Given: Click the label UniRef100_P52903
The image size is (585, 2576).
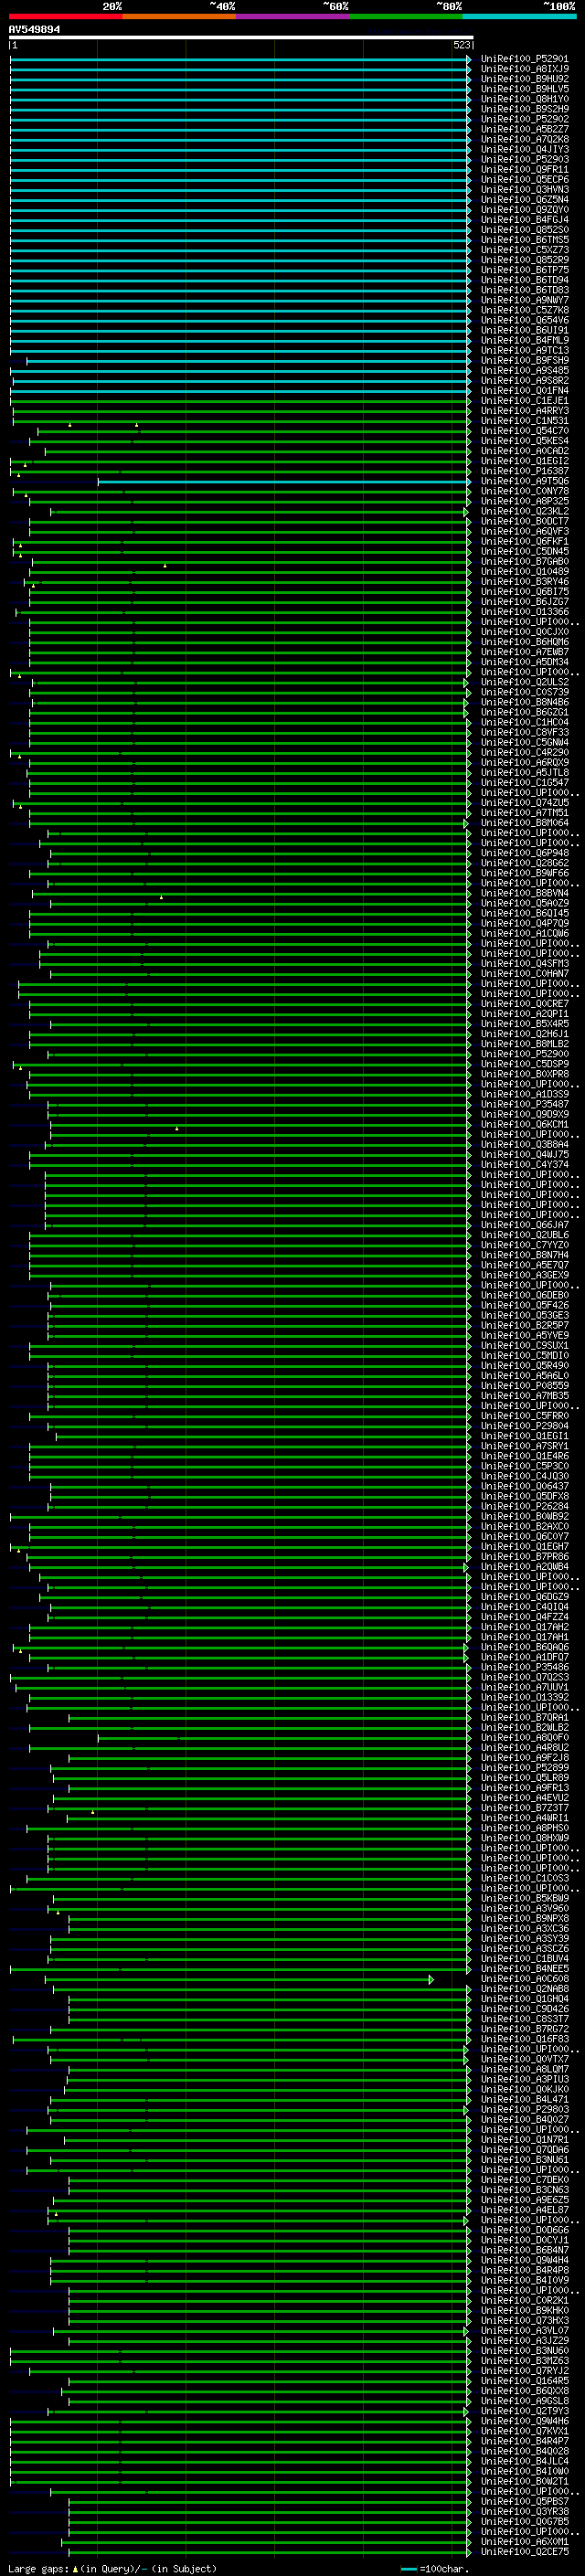Looking at the screenshot, I should click(525, 159).
